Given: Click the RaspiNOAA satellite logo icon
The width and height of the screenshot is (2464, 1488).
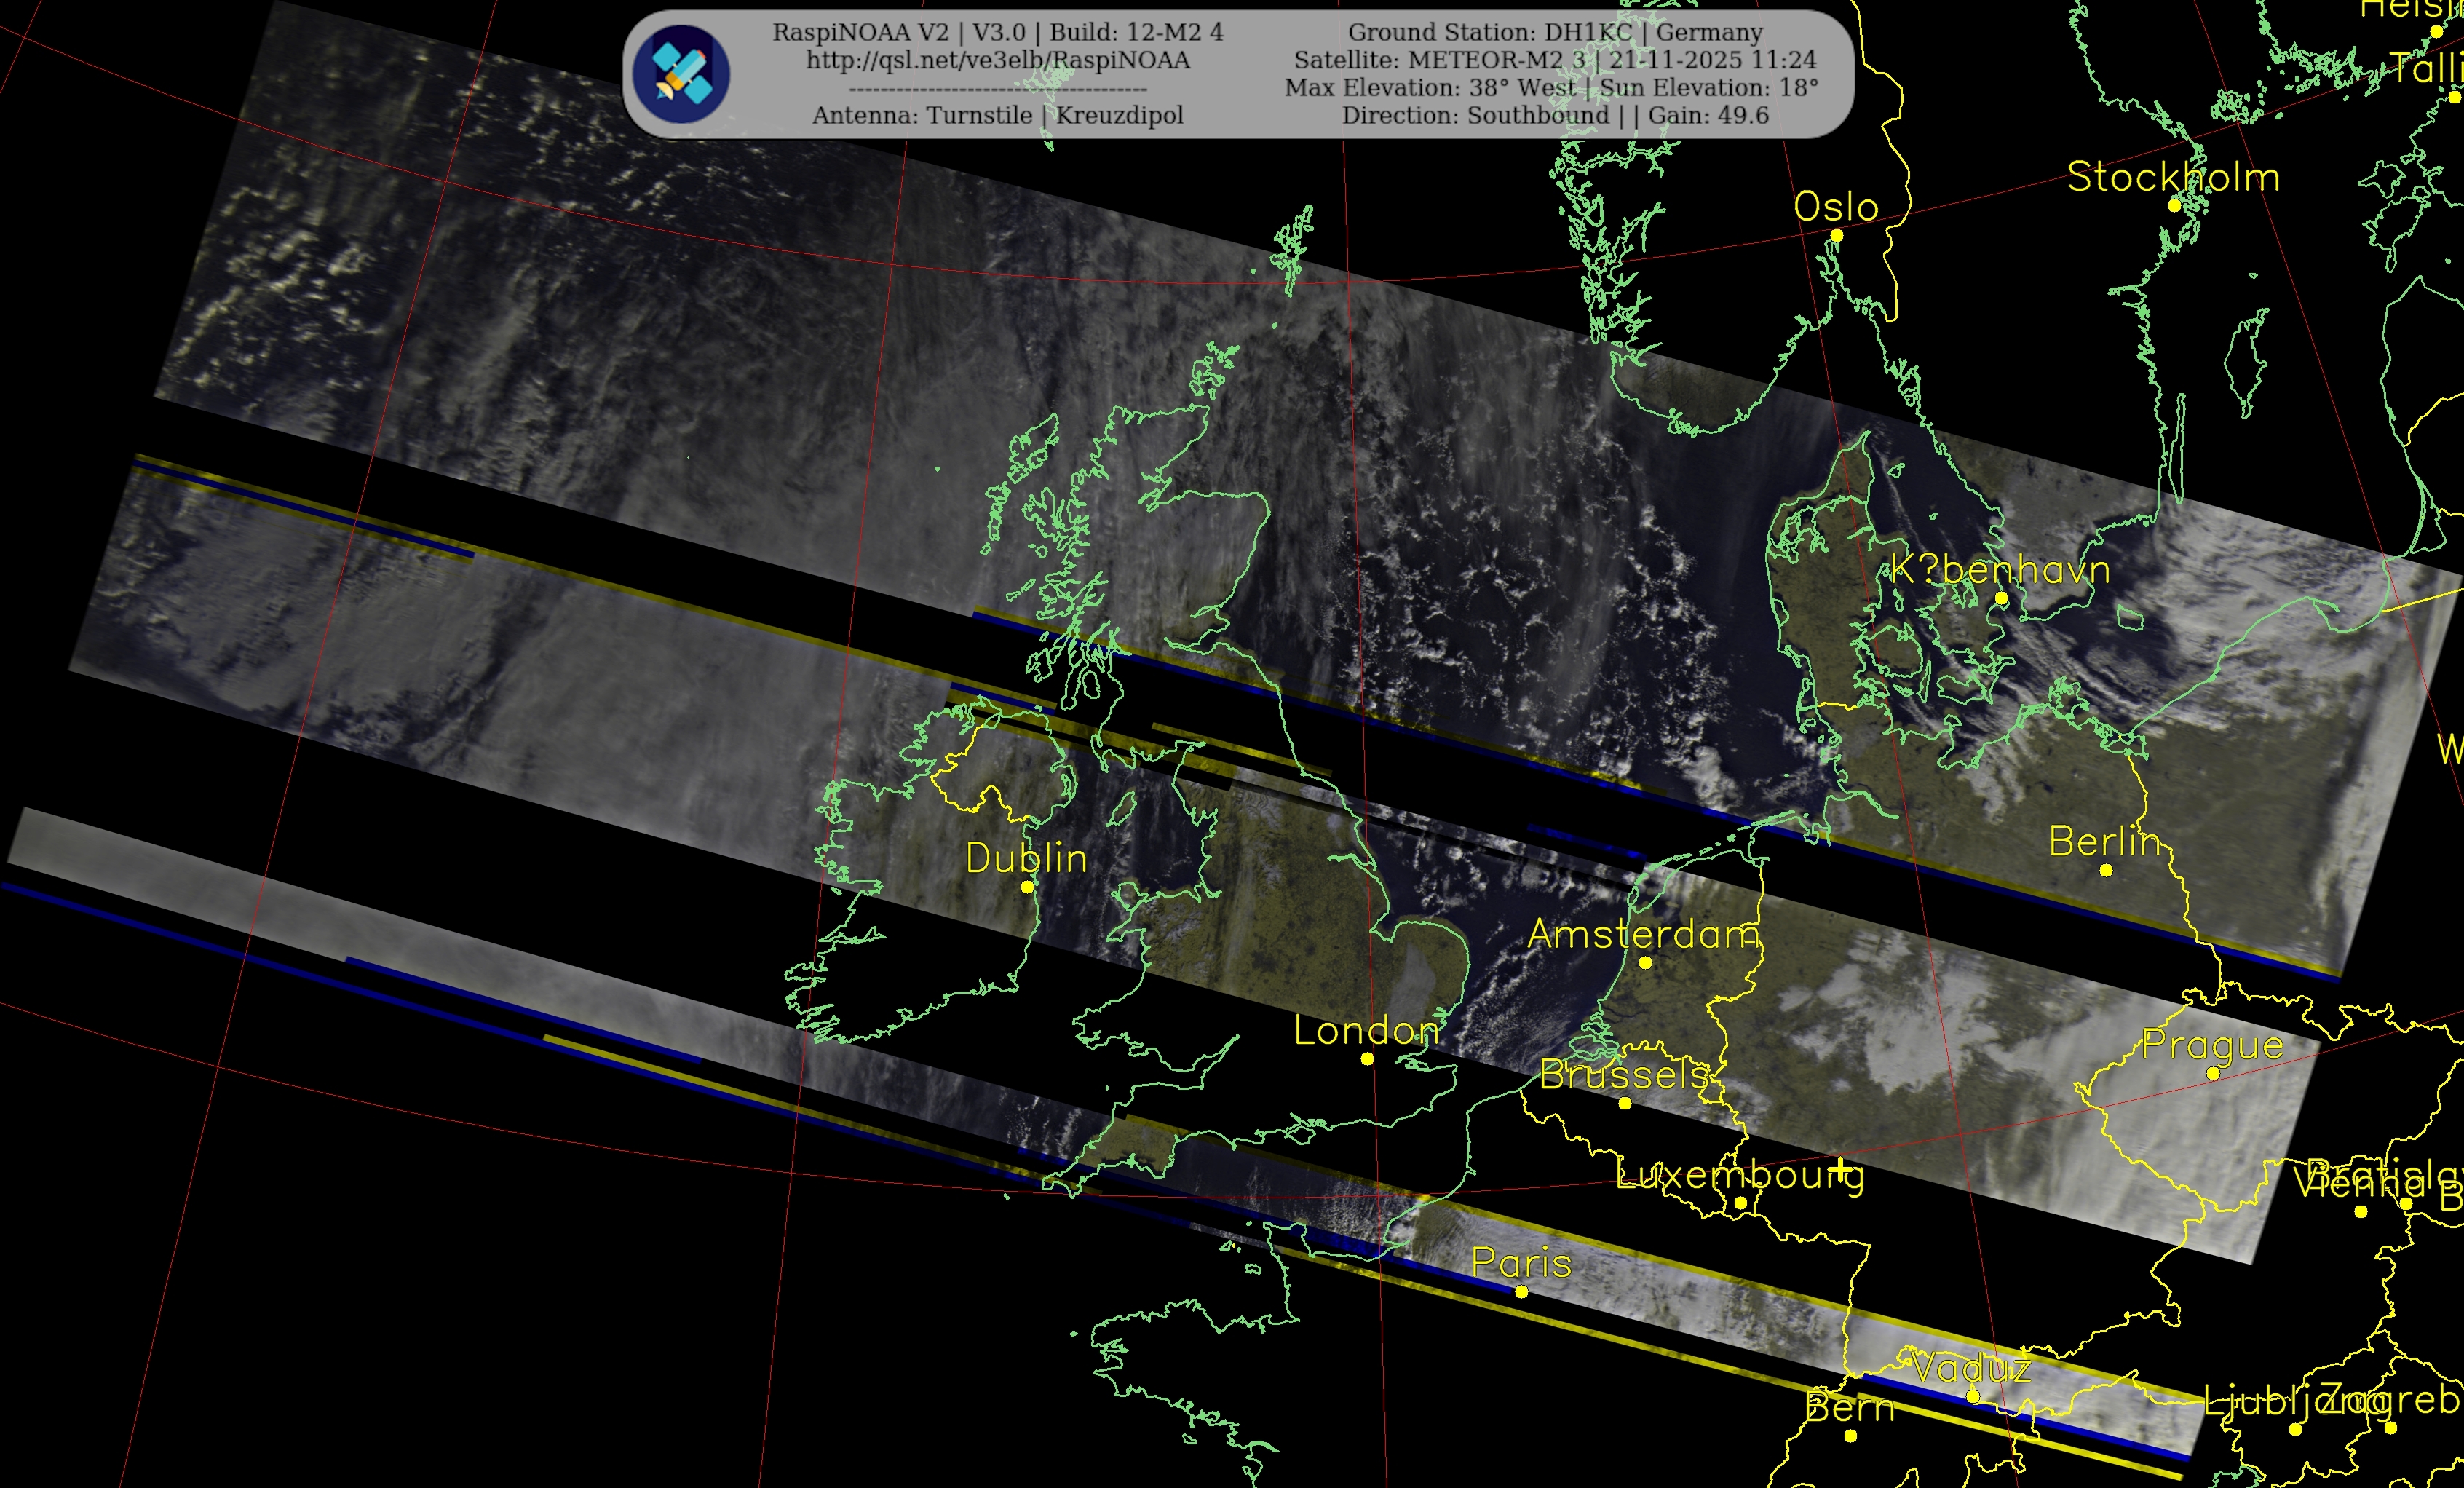Looking at the screenshot, I should click(x=682, y=75).
